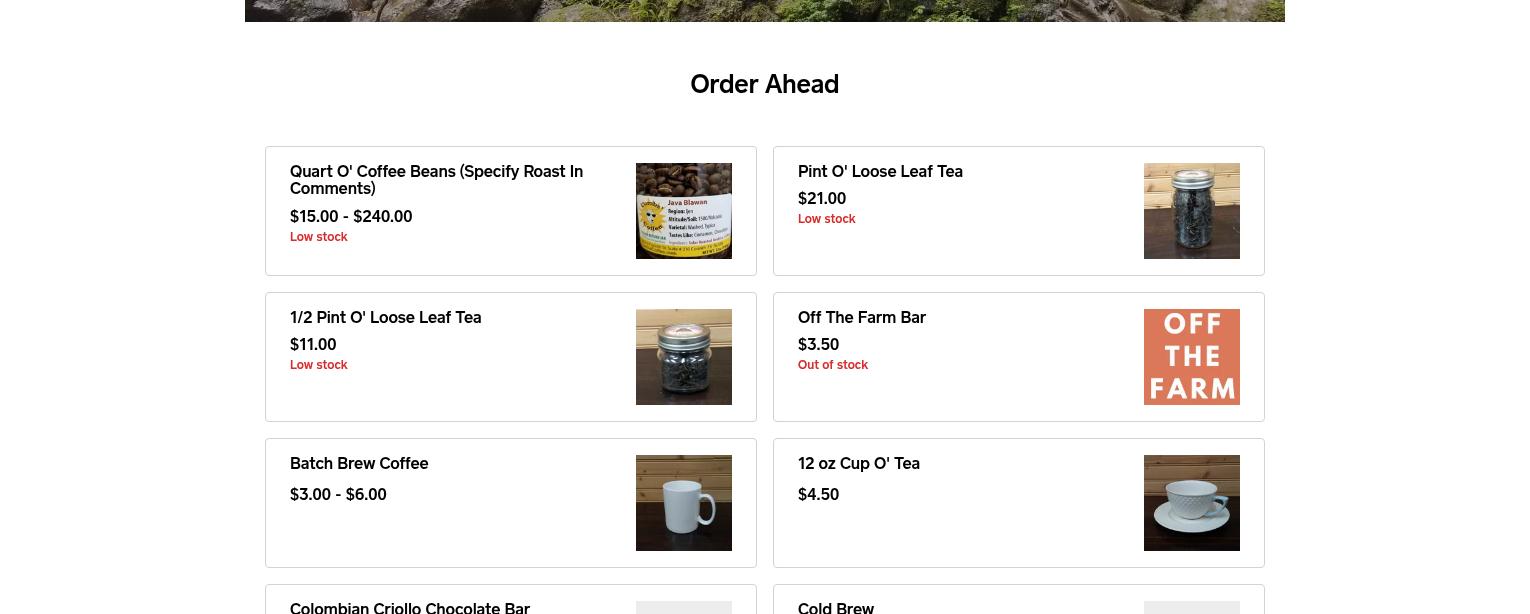1530x614 pixels.
Task: Click the $4.50 tea price
Action: 818,494
